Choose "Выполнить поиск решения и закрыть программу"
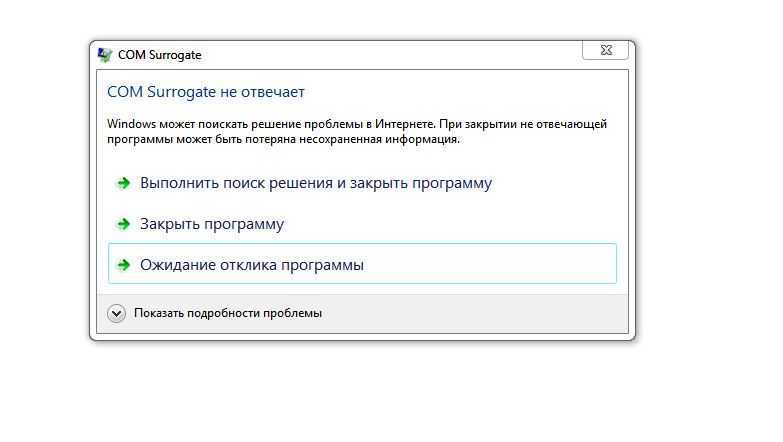Image resolution: width=783 pixels, height=442 pixels. [x=363, y=183]
